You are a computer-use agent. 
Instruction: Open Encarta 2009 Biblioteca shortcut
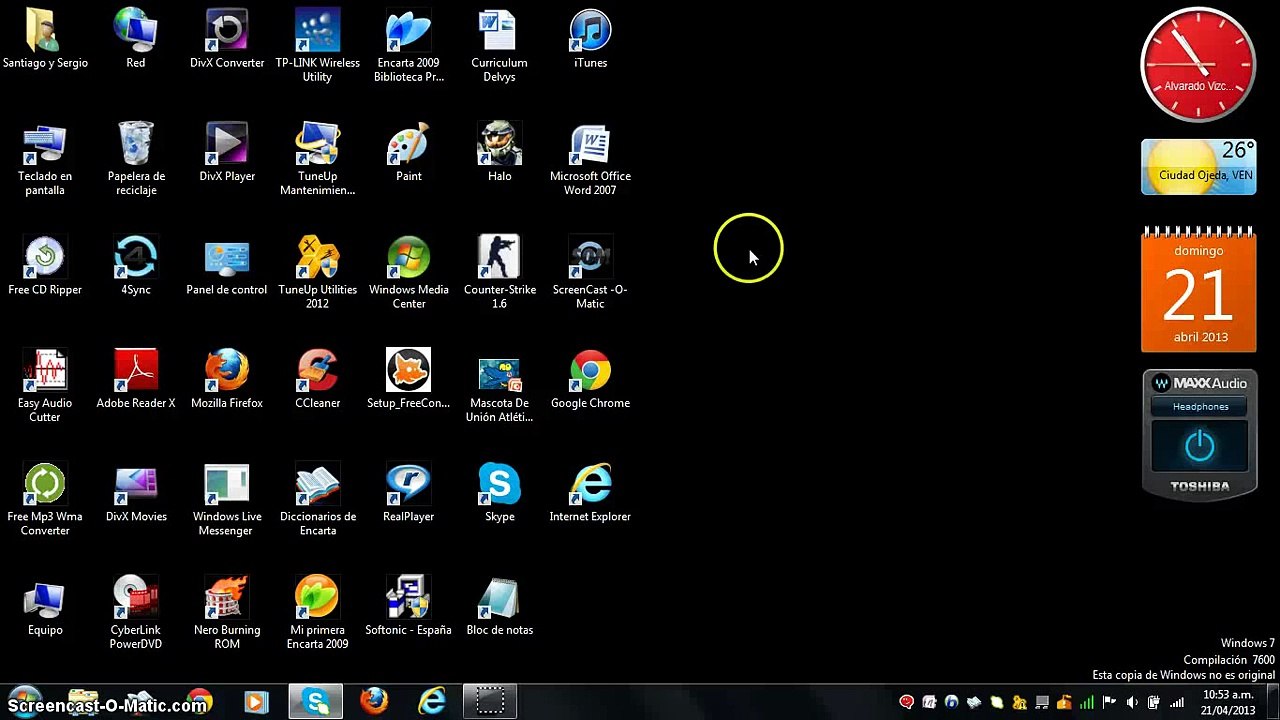[409, 46]
